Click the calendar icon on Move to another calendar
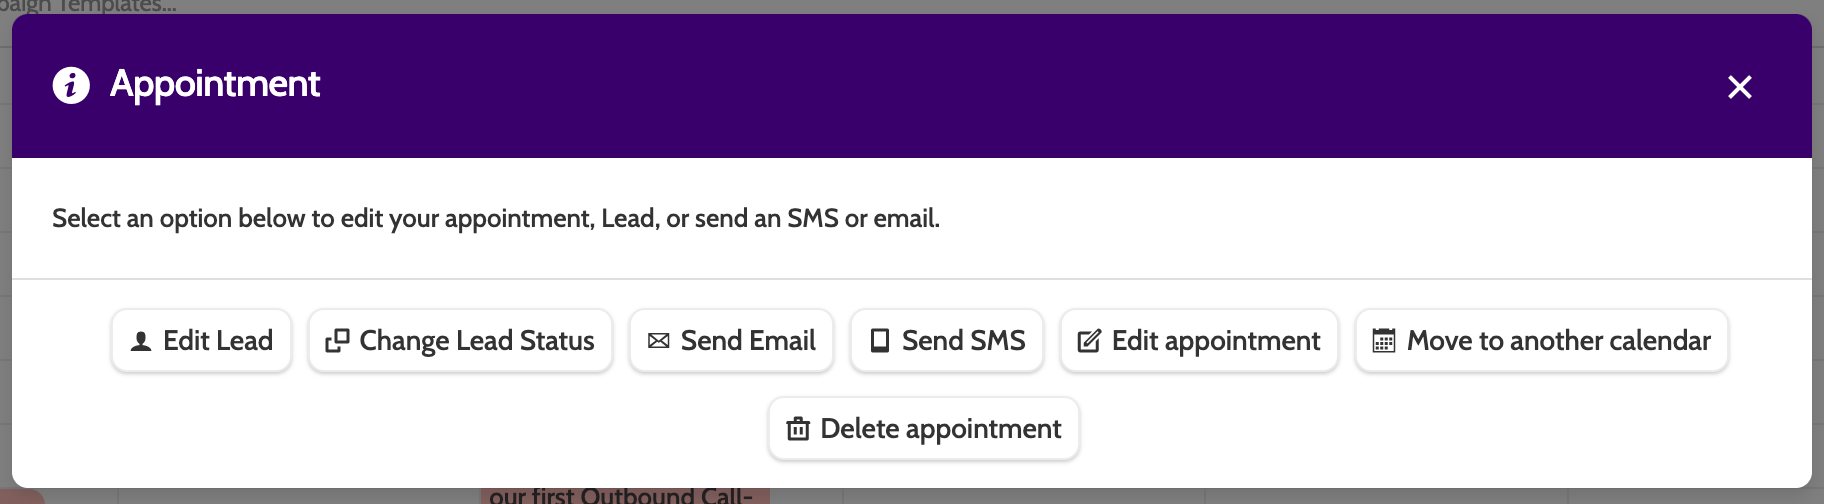1824x504 pixels. [x=1384, y=342]
